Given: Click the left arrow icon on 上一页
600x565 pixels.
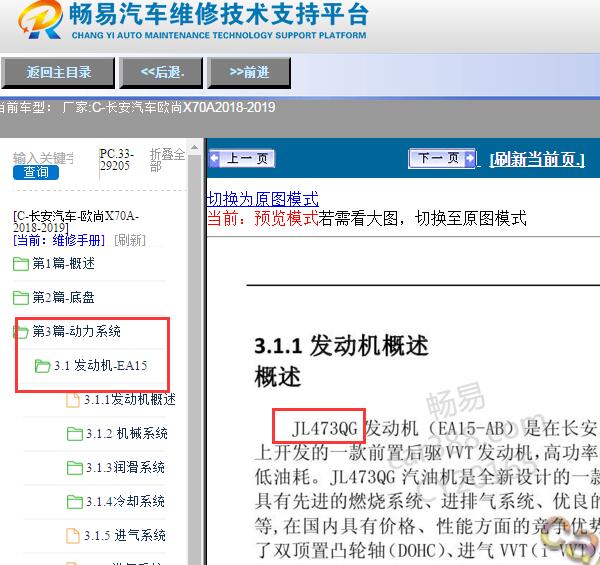Looking at the screenshot, I should (214, 158).
